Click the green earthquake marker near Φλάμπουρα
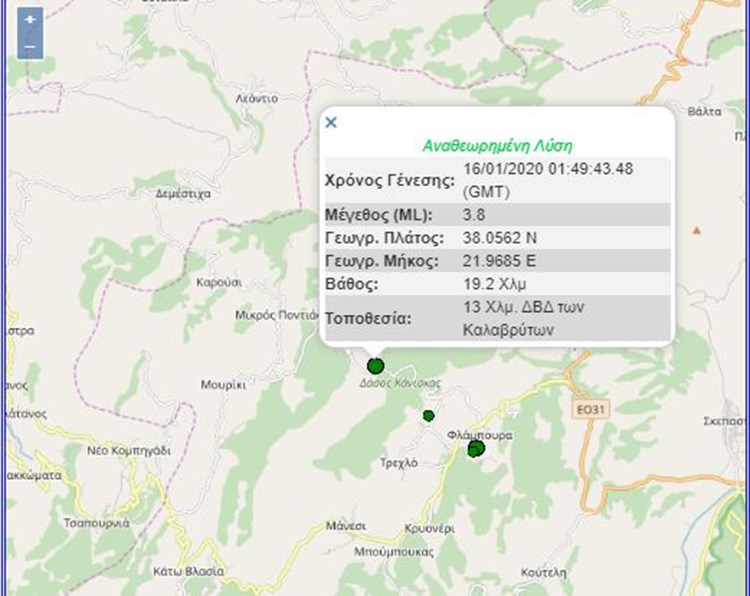750x596 pixels. pyautogui.click(x=476, y=450)
